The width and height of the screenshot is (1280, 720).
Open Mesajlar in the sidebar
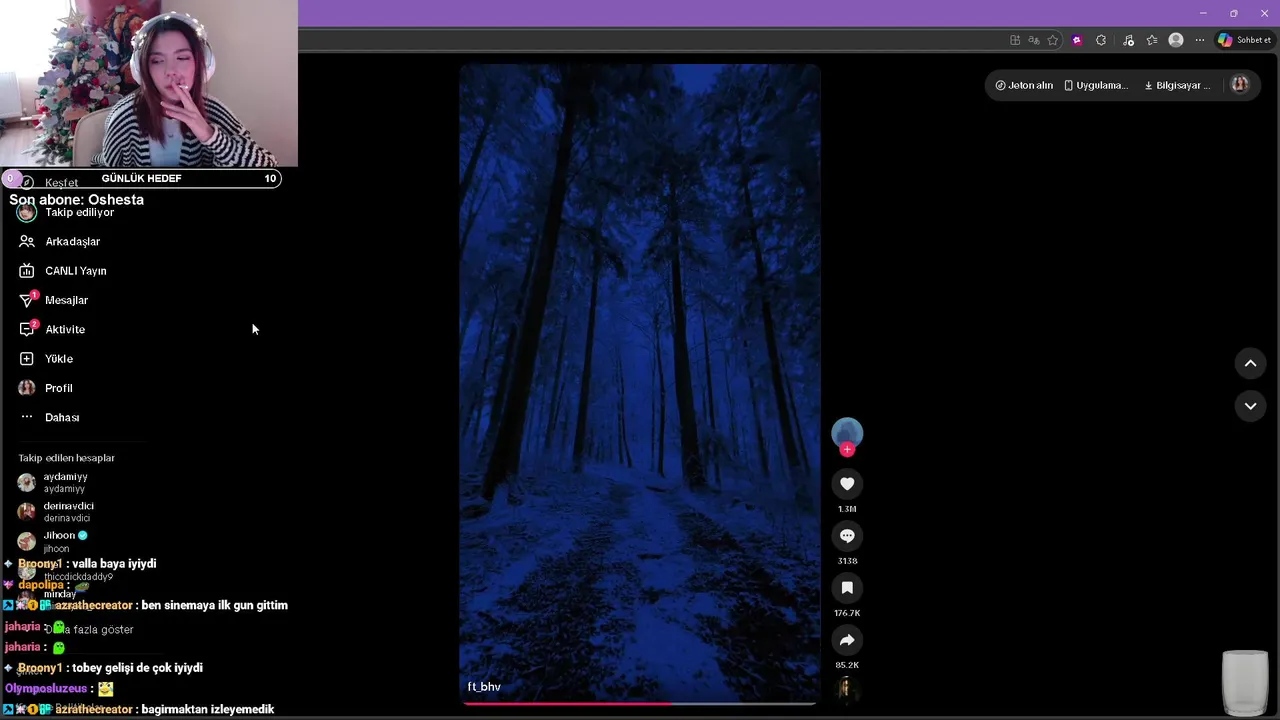click(x=66, y=300)
